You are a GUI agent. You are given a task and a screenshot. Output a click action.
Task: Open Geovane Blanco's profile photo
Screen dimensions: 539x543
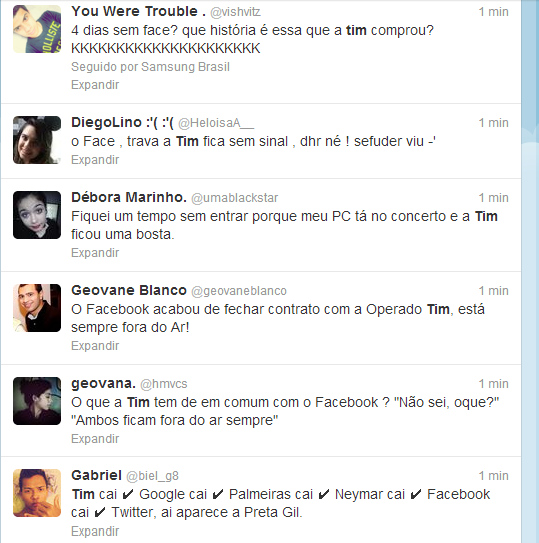pos(37,308)
